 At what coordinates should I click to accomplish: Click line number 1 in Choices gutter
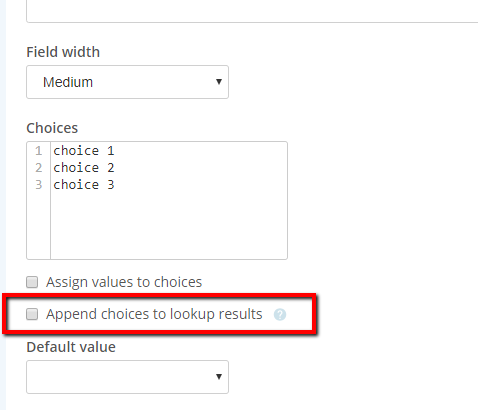coord(39,151)
